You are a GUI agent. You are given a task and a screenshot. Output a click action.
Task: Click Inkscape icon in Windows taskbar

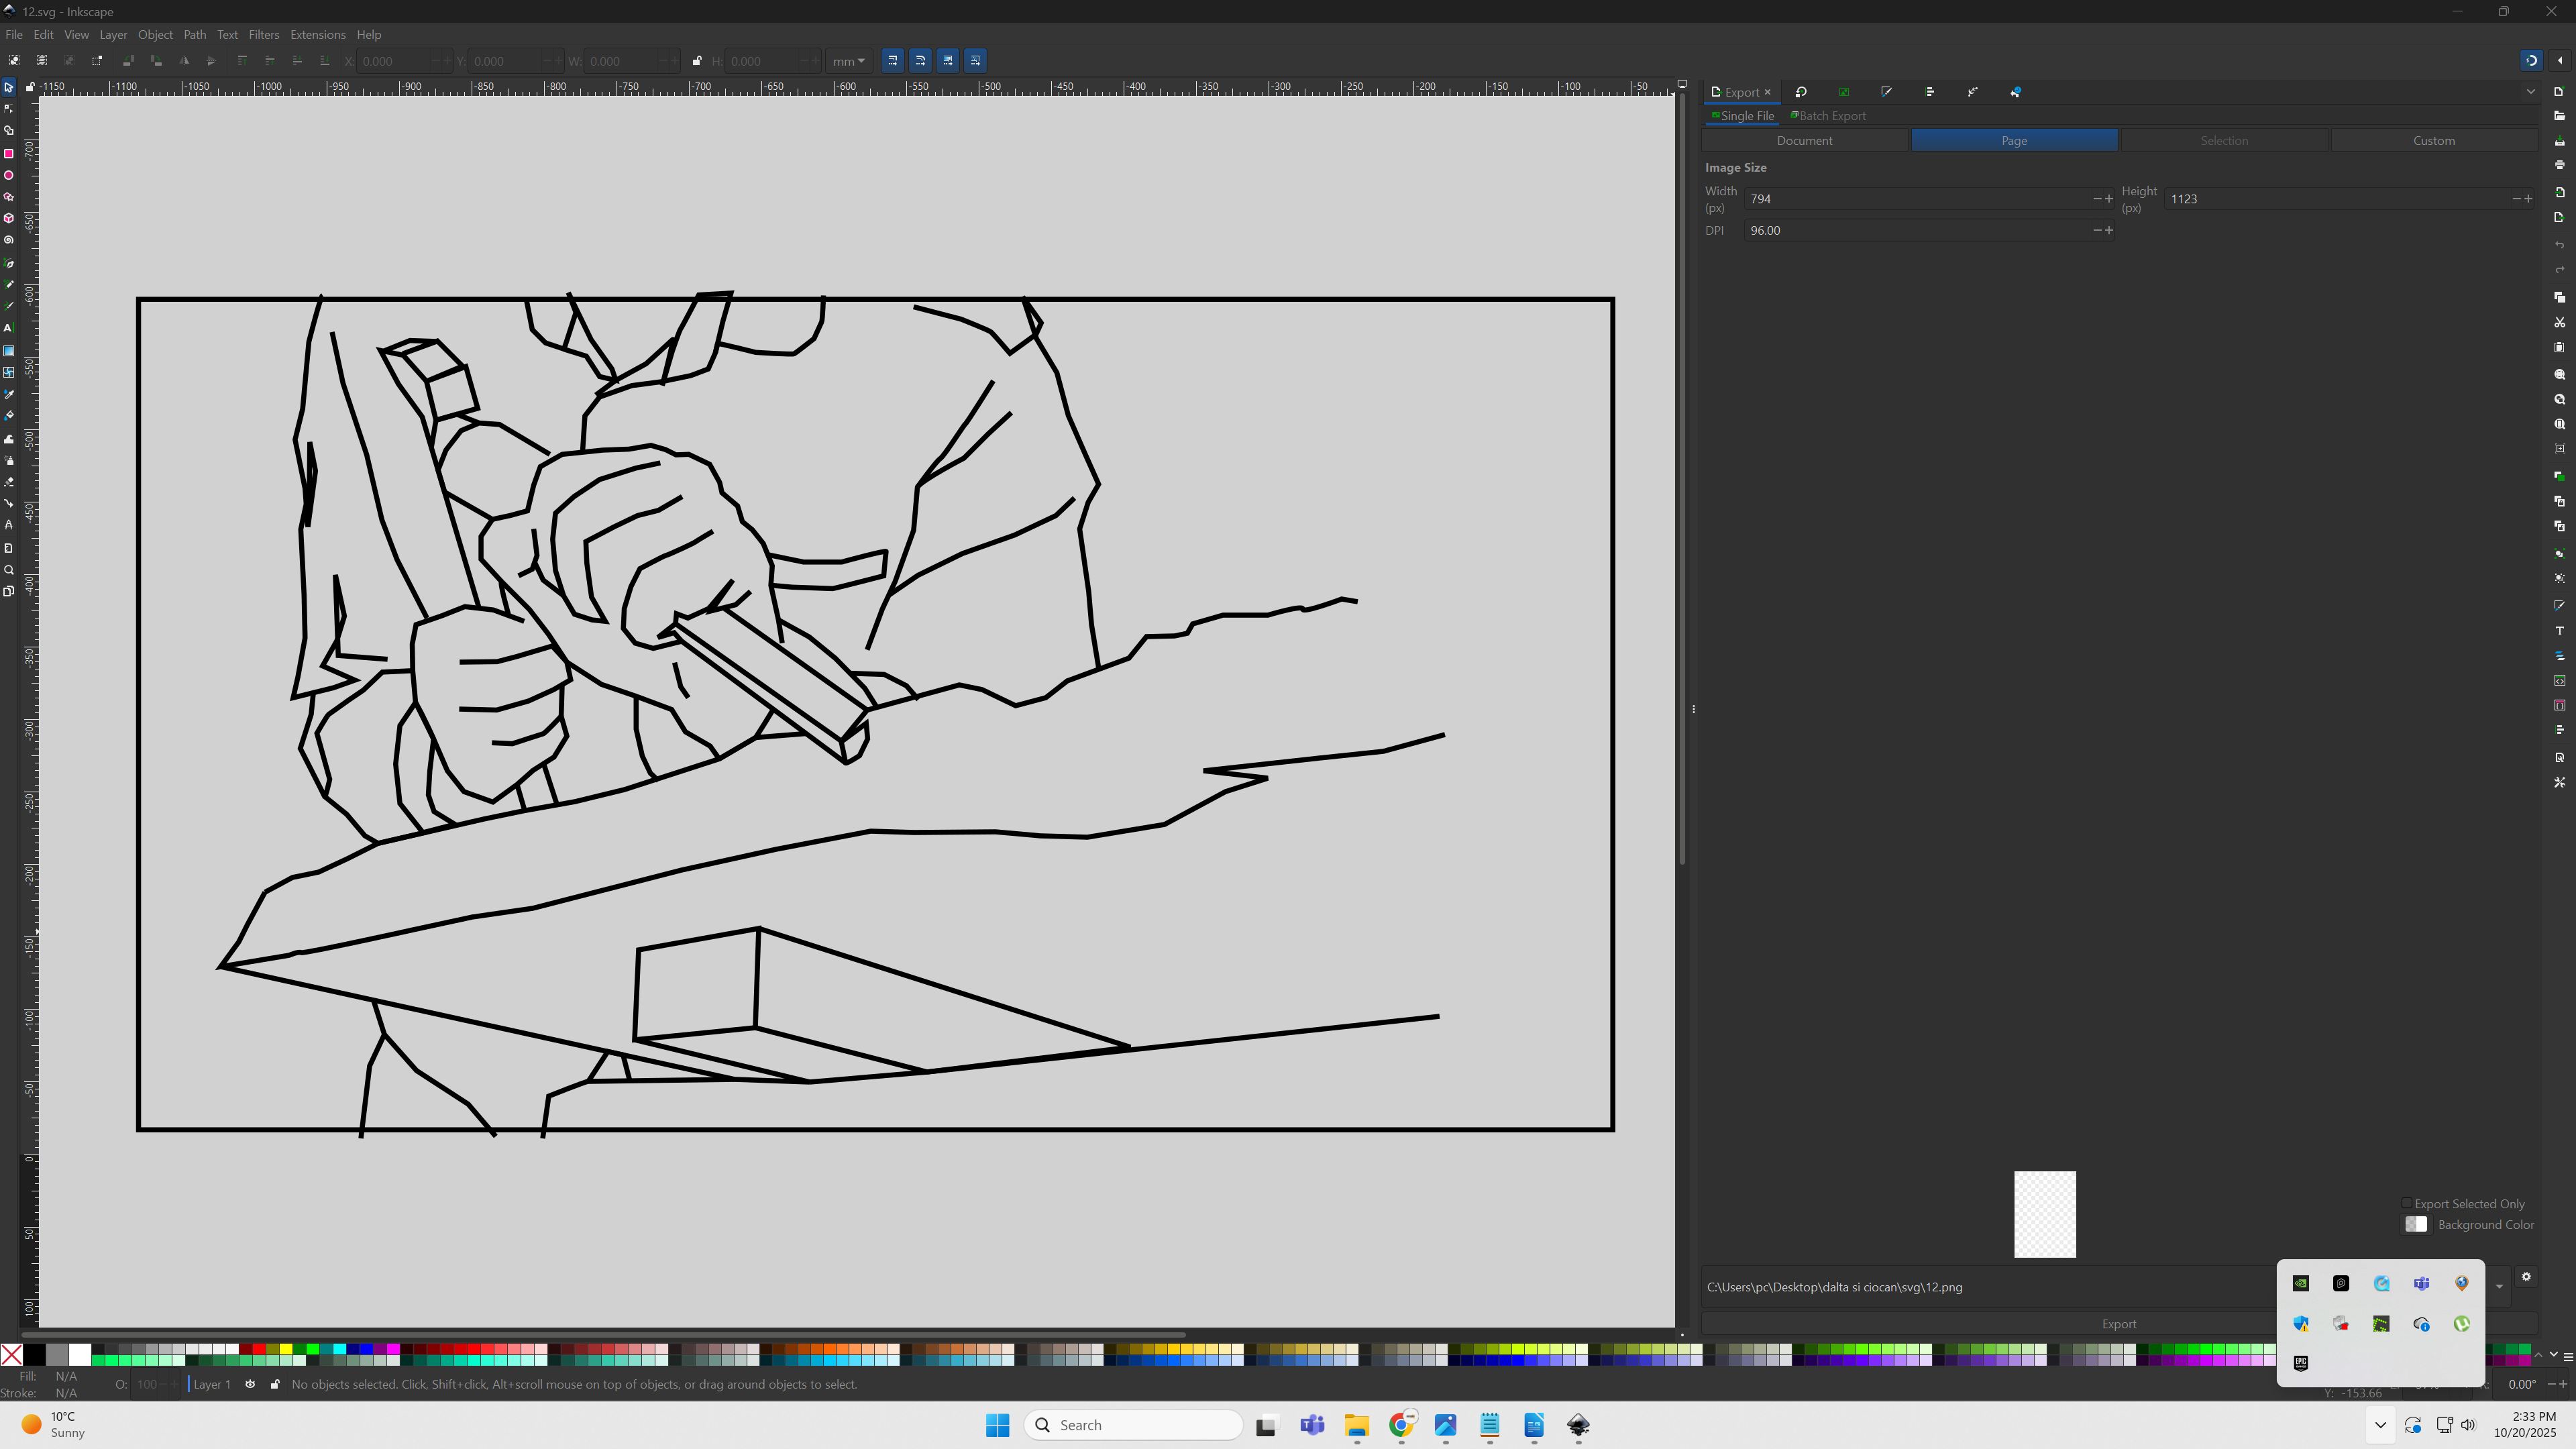[x=1578, y=1425]
